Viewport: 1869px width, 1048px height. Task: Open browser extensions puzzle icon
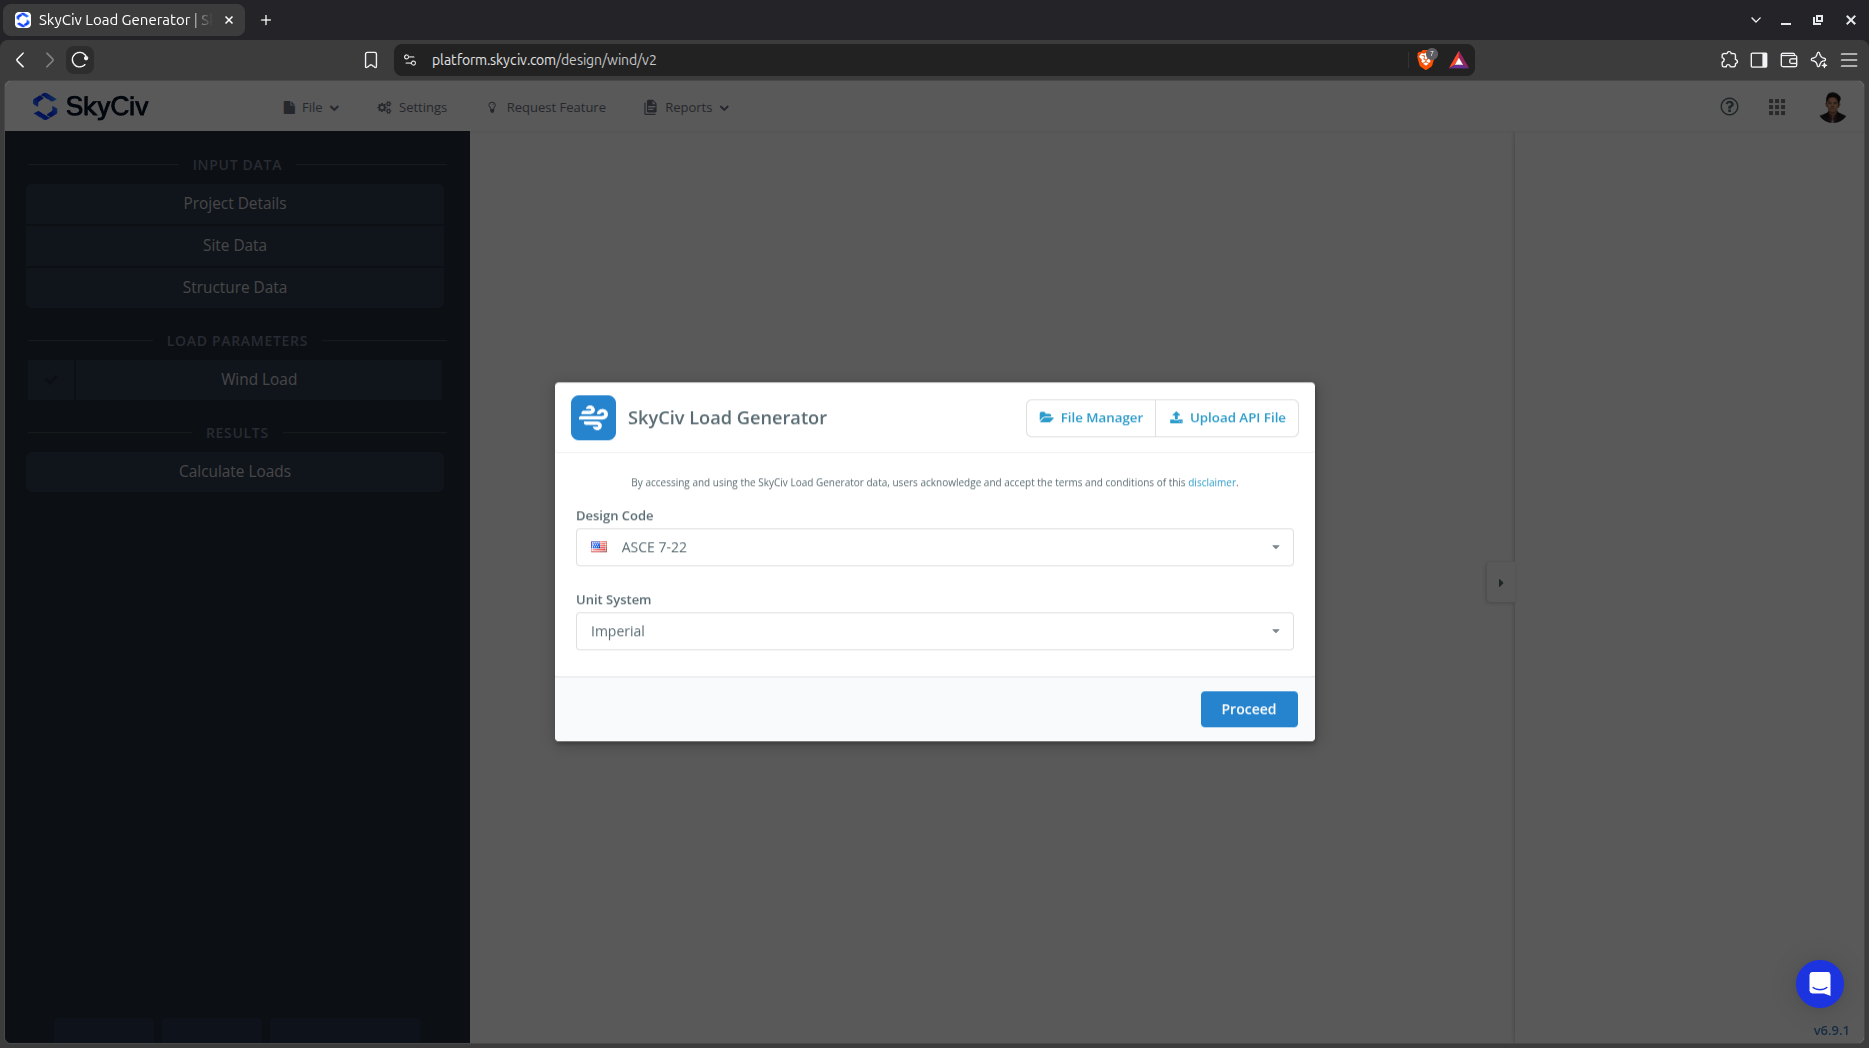pos(1729,60)
